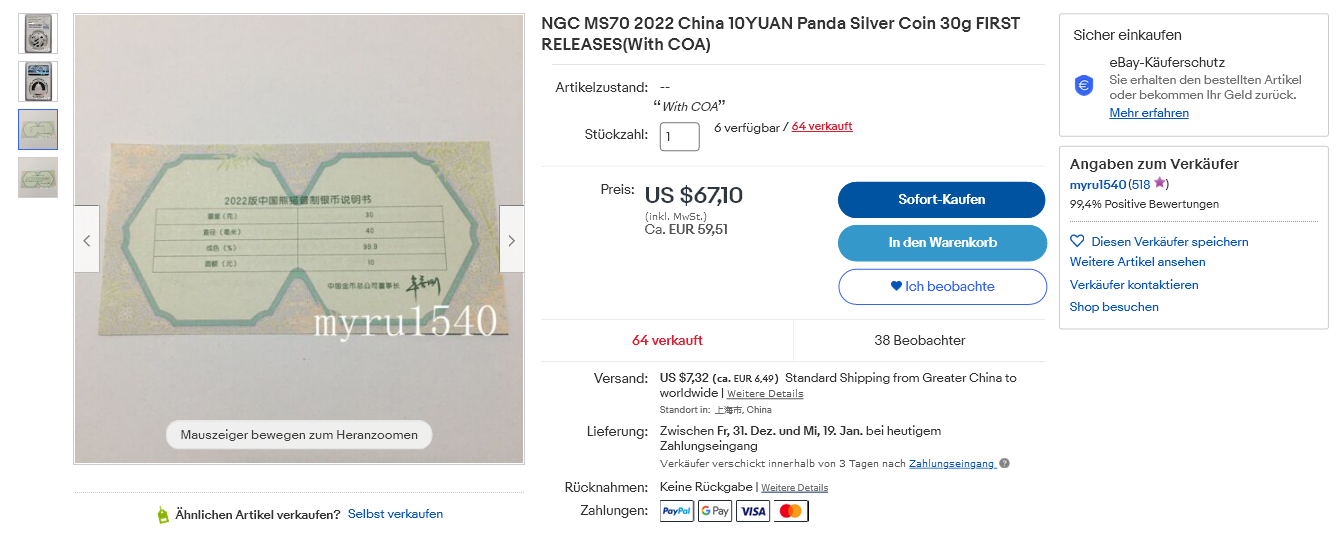Click the PayPal payment icon
Viewport: 1340px width, 555px height.
click(677, 511)
